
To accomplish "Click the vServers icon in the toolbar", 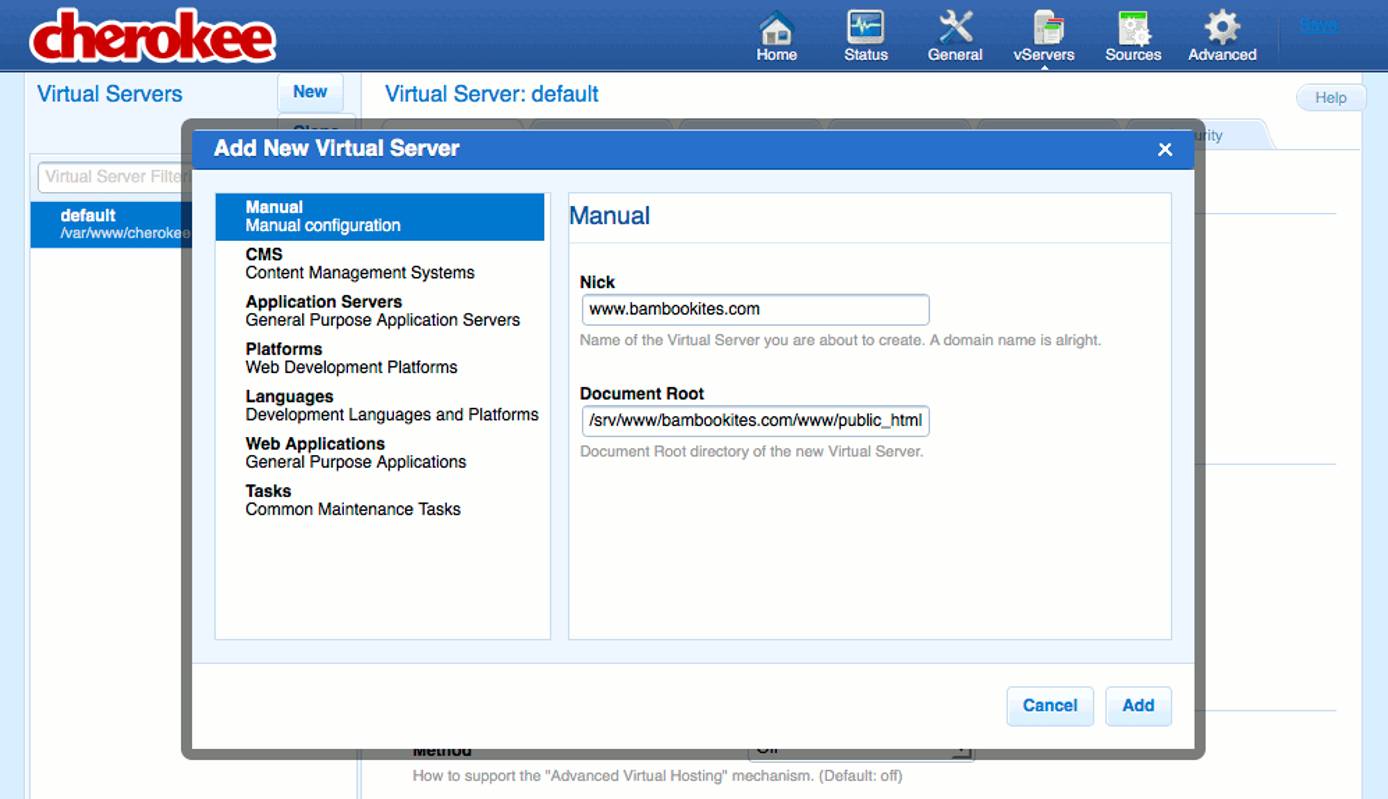I will coord(1043,35).
